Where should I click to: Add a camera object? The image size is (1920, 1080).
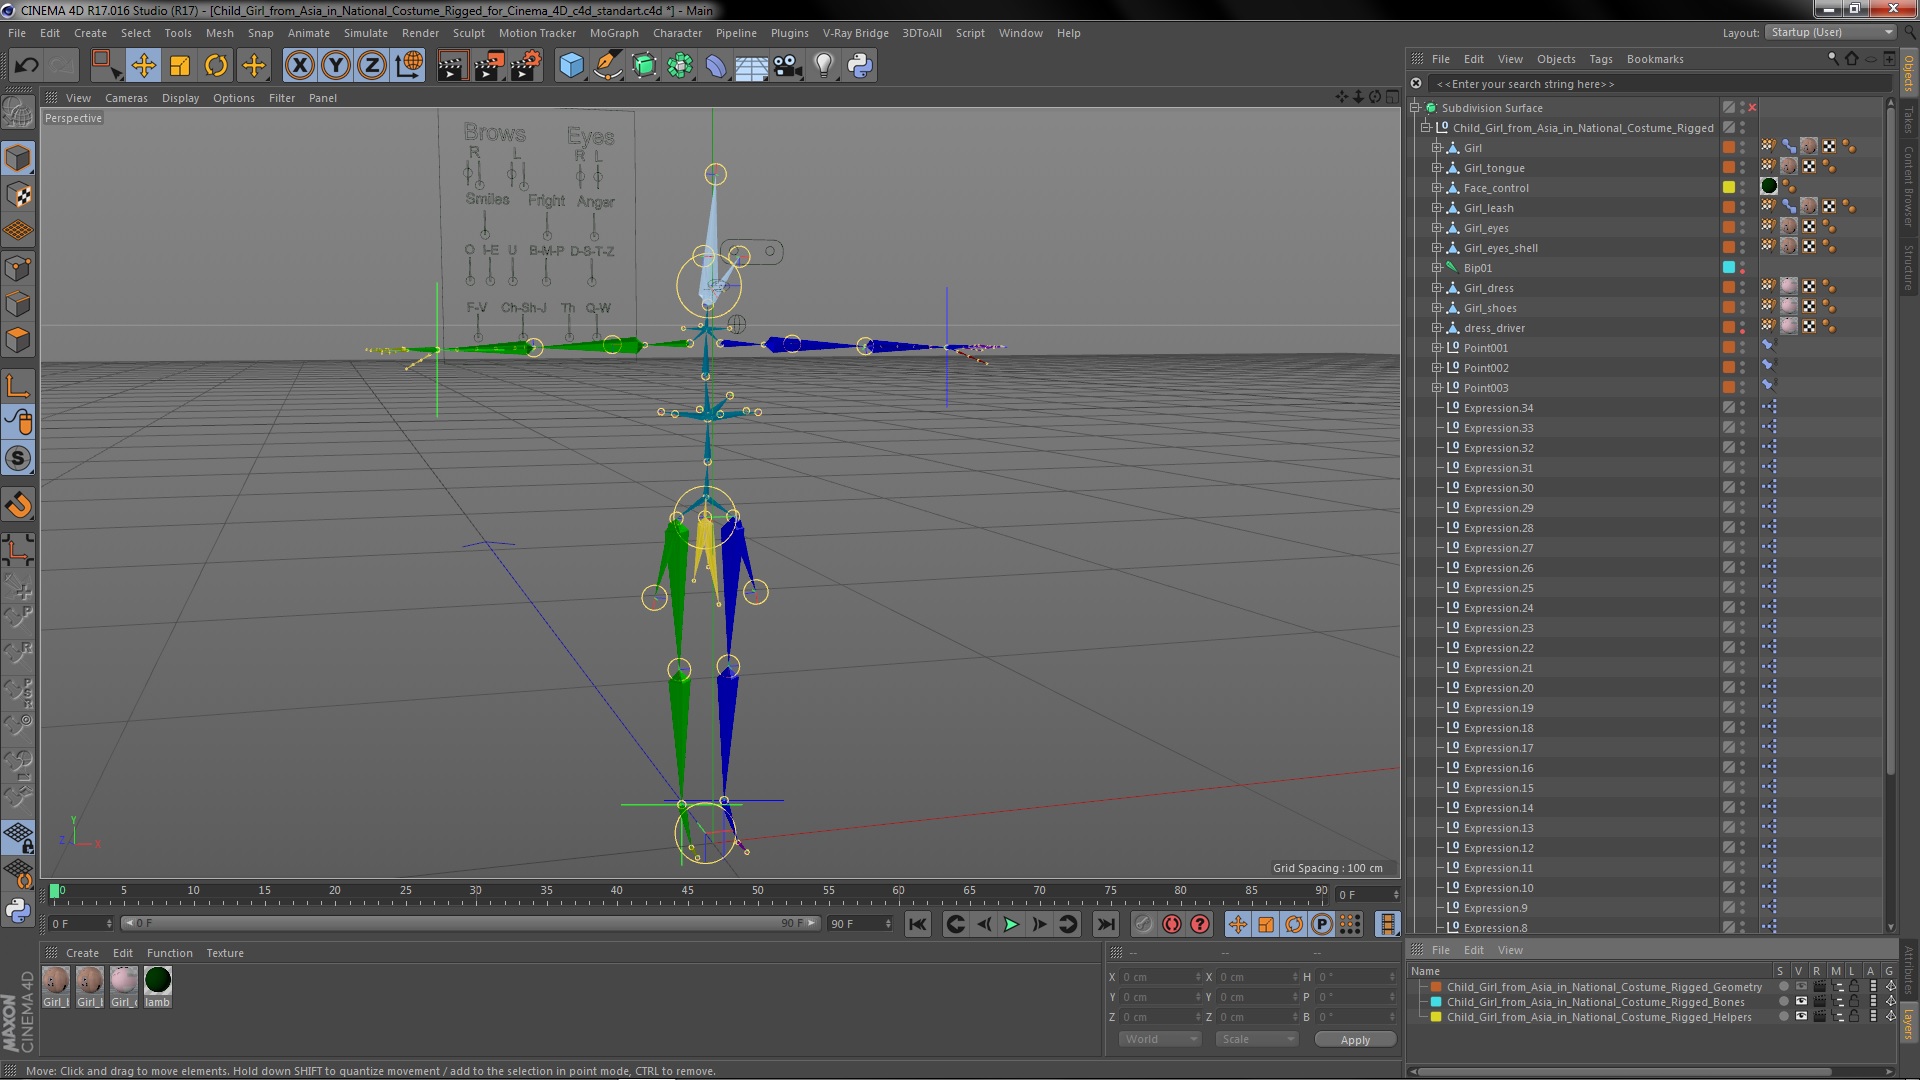(788, 66)
